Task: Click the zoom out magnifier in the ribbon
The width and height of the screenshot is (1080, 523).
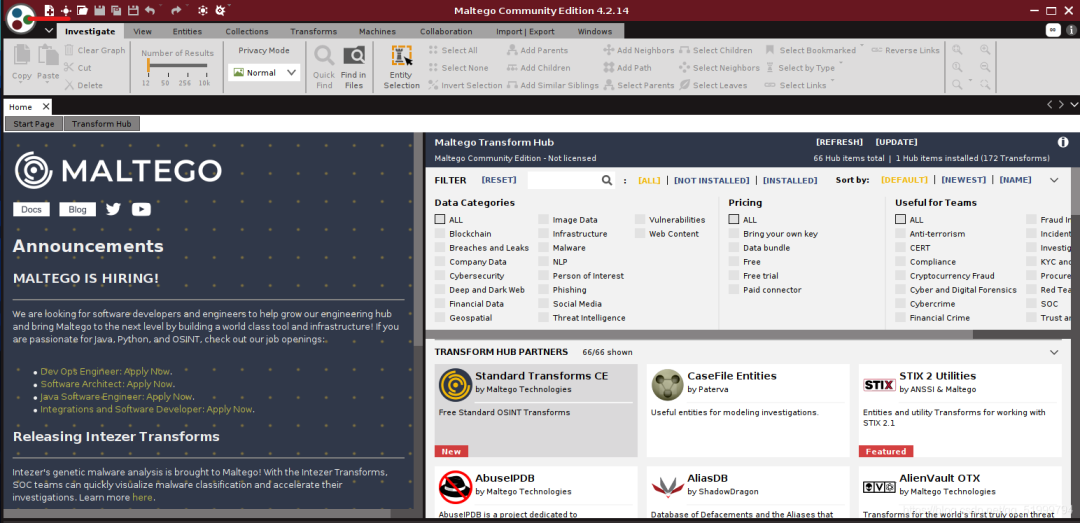Action: pos(985,67)
